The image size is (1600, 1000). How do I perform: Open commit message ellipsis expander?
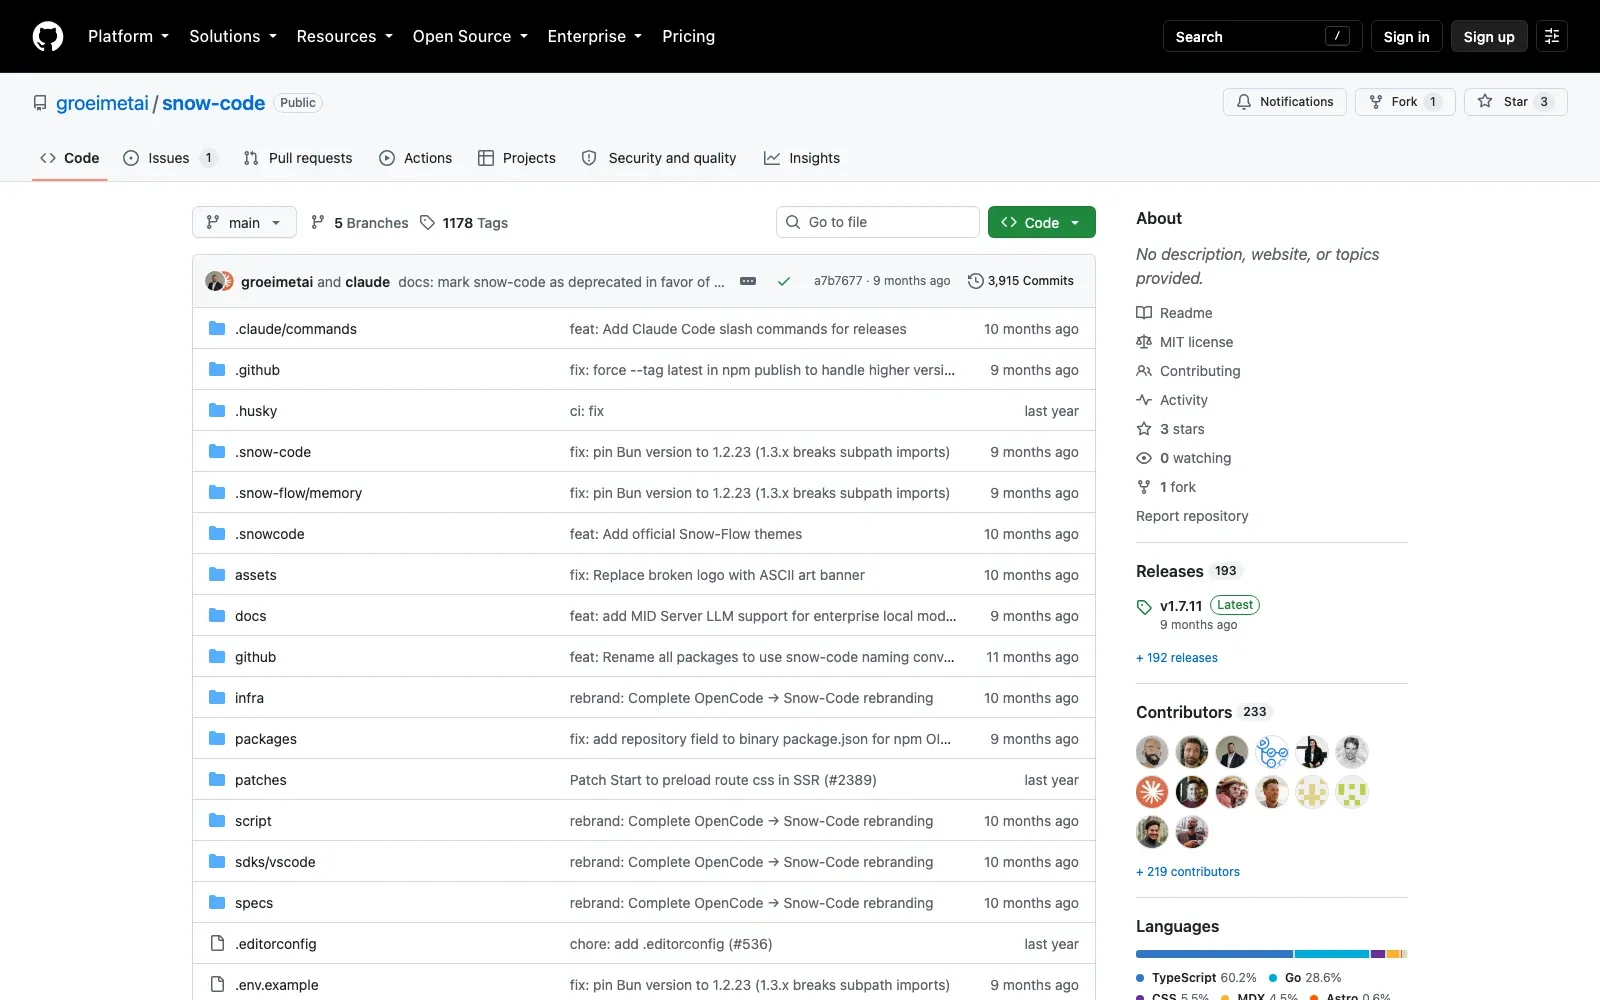(748, 281)
